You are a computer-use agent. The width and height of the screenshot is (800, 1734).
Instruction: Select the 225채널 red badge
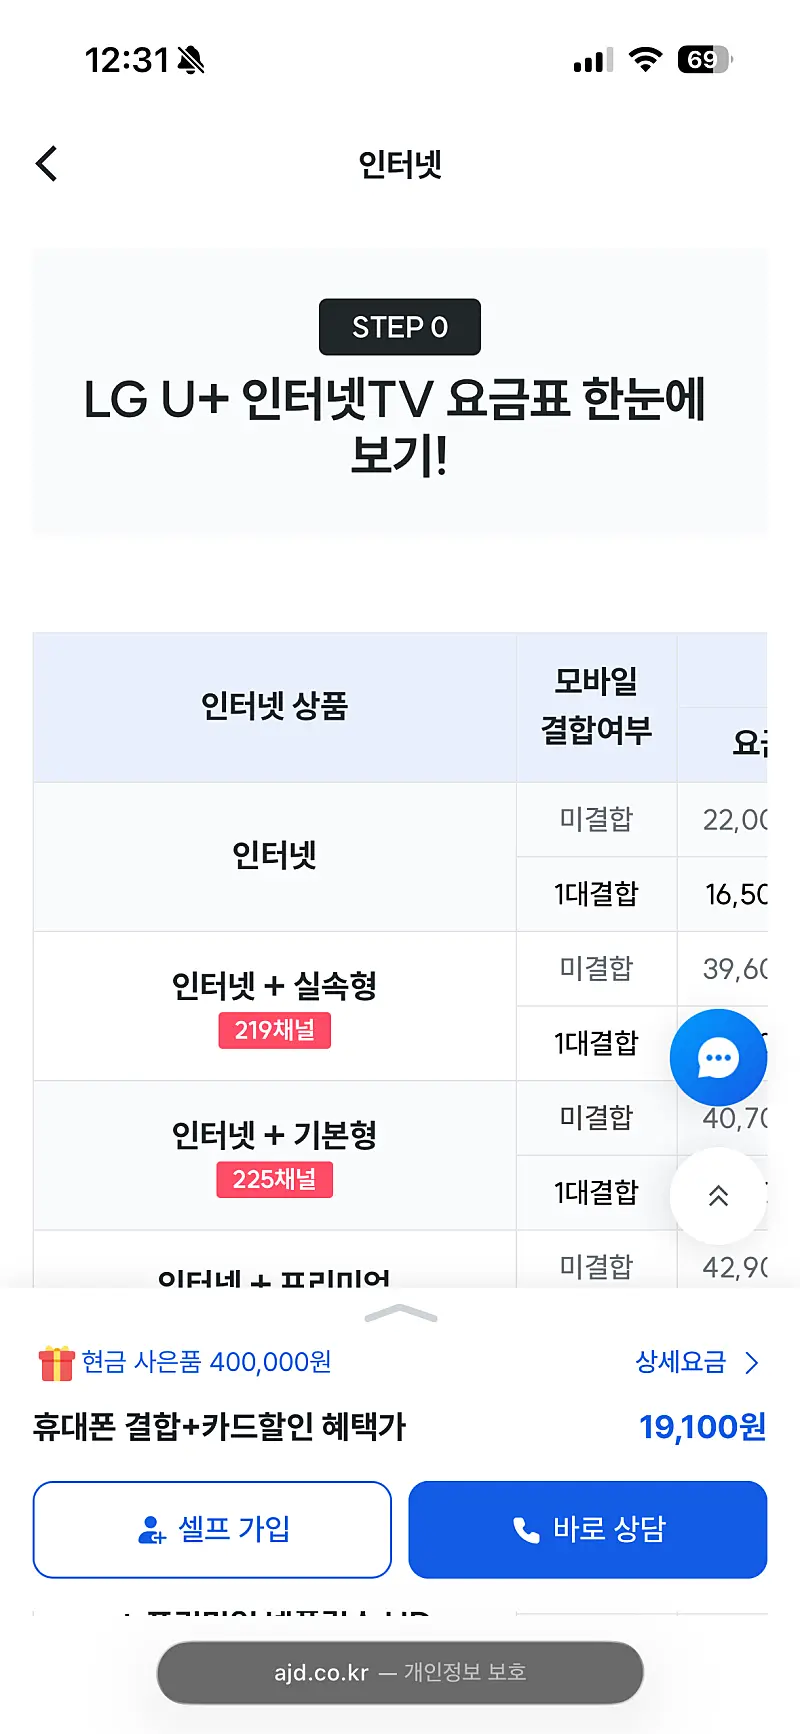click(274, 1180)
